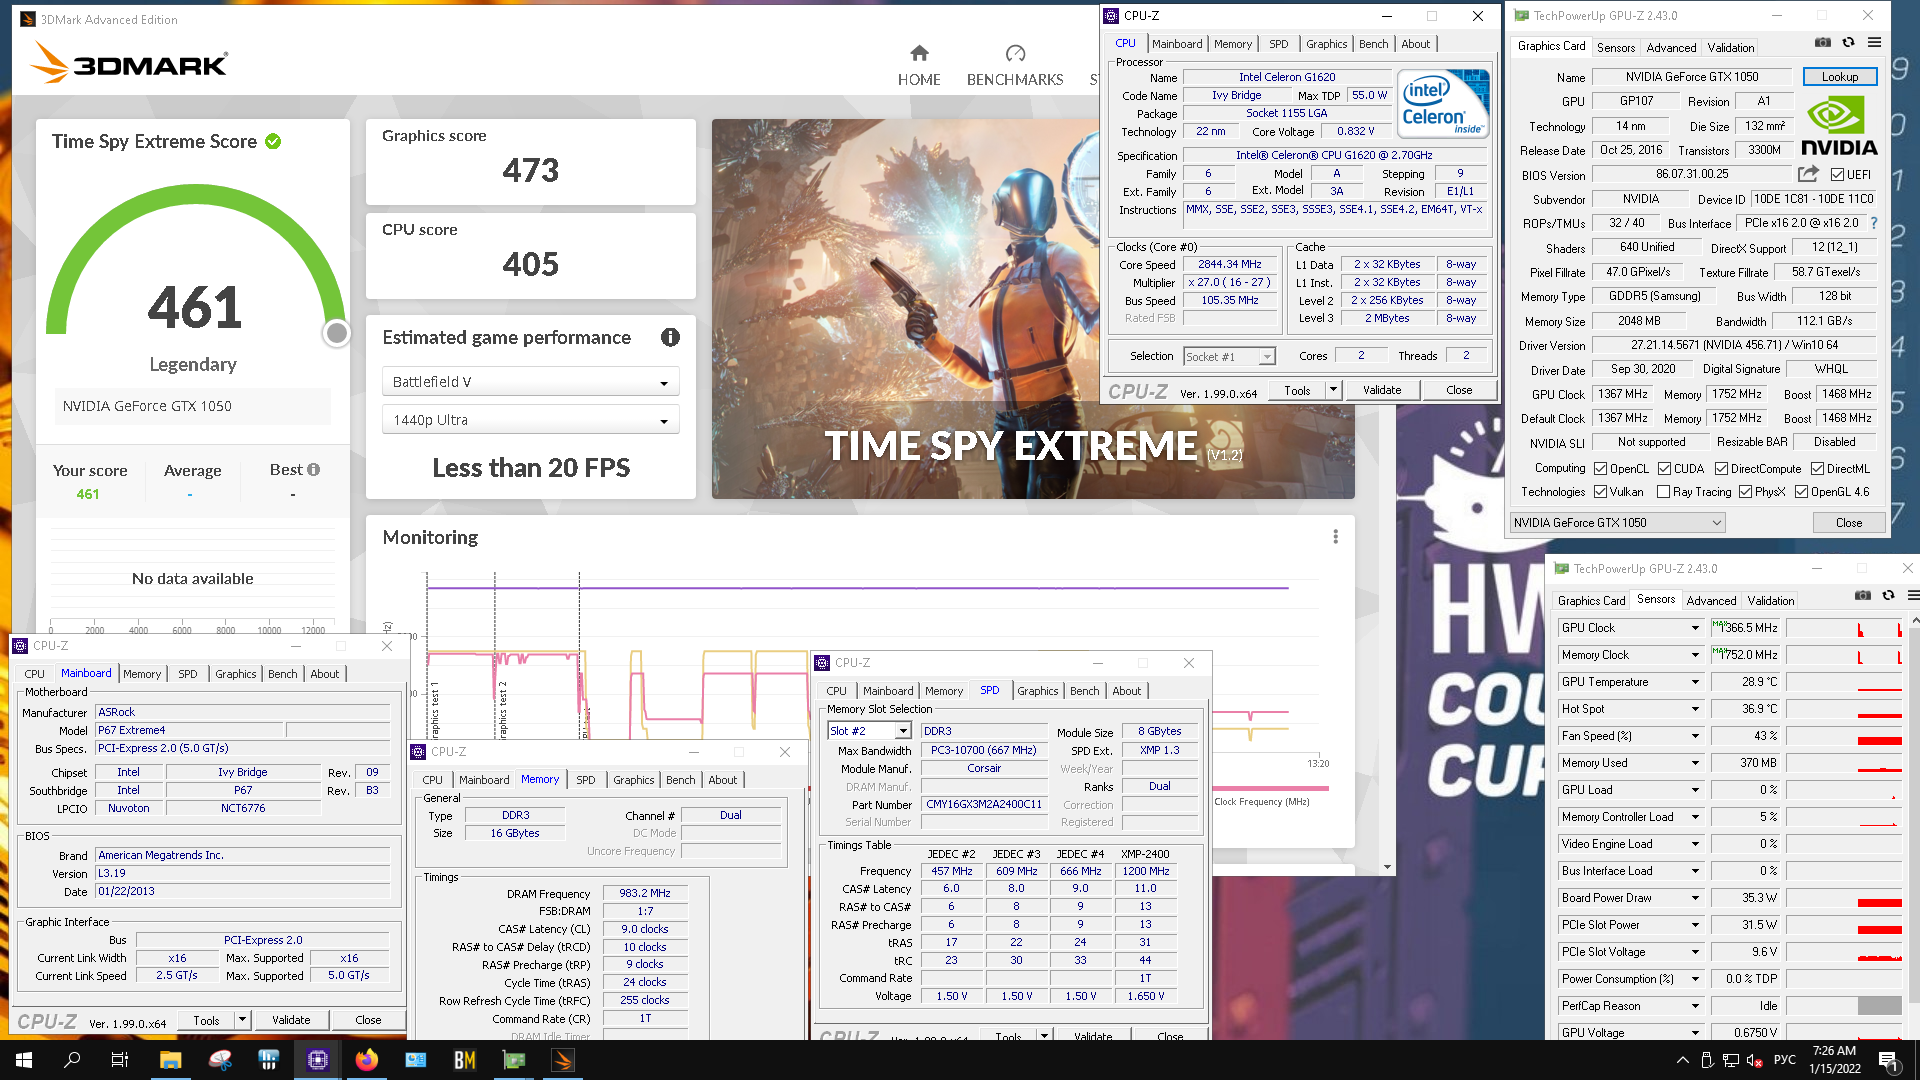Viewport: 1920px width, 1080px height.
Task: Open the Windows notification center
Action: click(1888, 1060)
